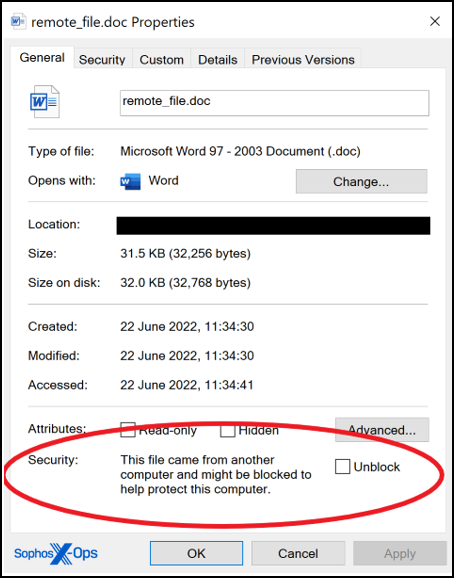
Task: Click the Word document icon in title bar
Action: click(18, 21)
